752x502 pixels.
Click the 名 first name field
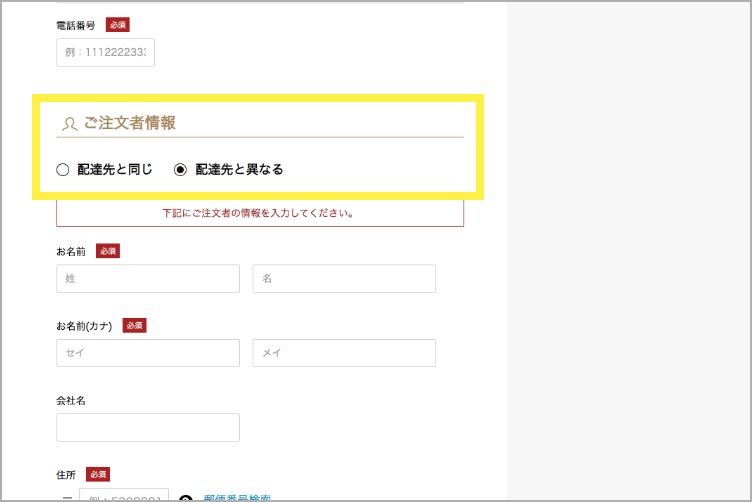click(344, 279)
